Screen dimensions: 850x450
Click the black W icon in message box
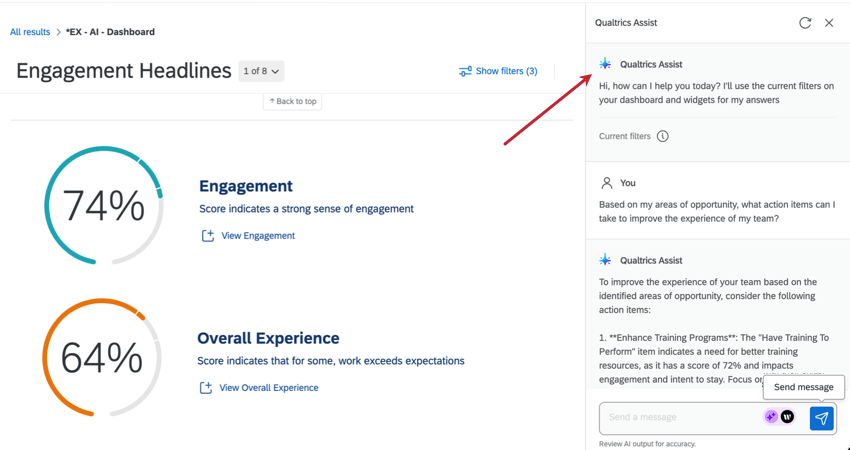(787, 417)
